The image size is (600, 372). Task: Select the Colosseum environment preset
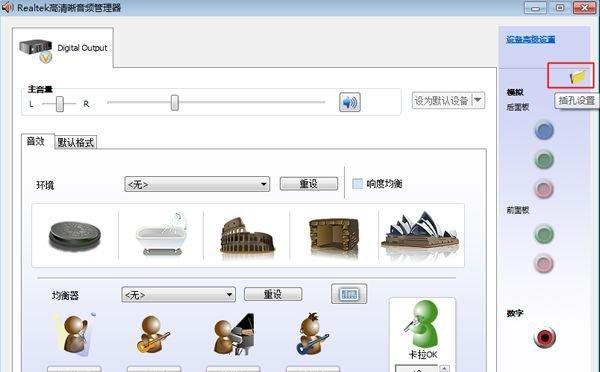(x=247, y=235)
